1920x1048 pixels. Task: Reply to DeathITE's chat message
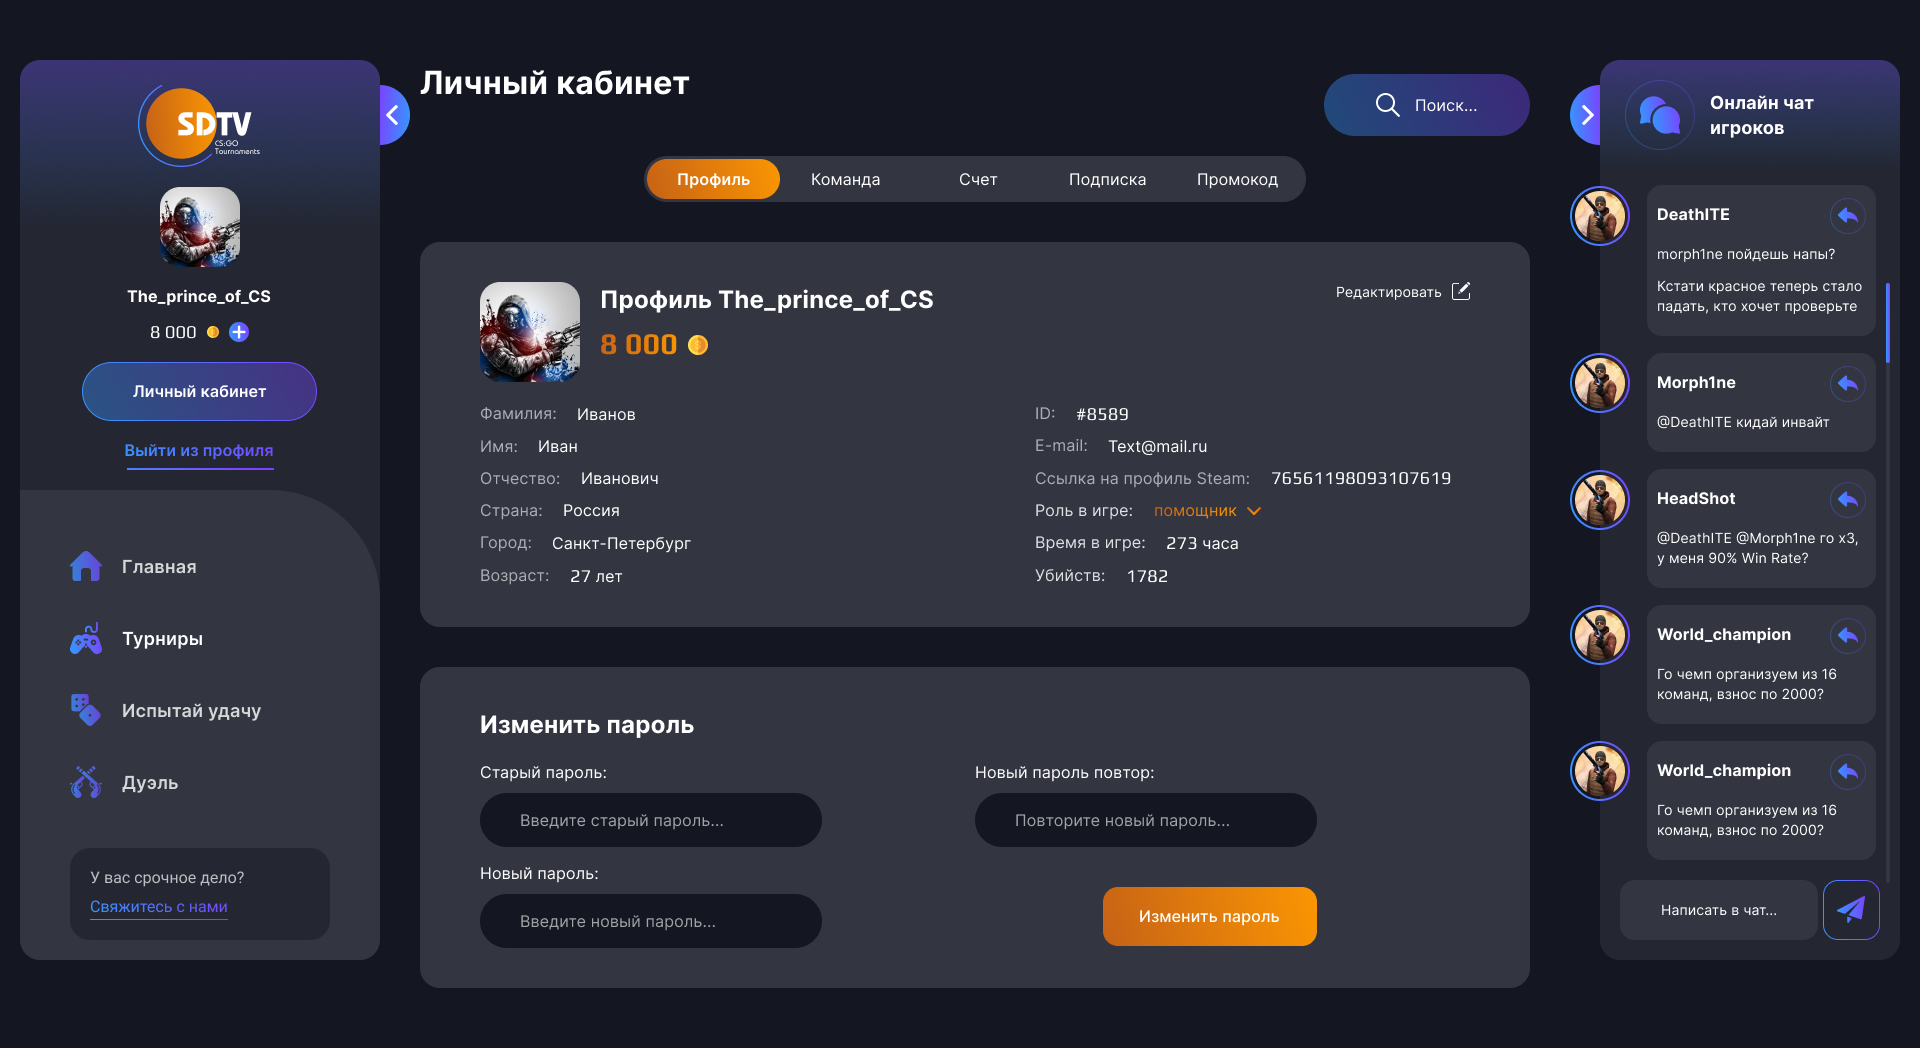[x=1848, y=215]
